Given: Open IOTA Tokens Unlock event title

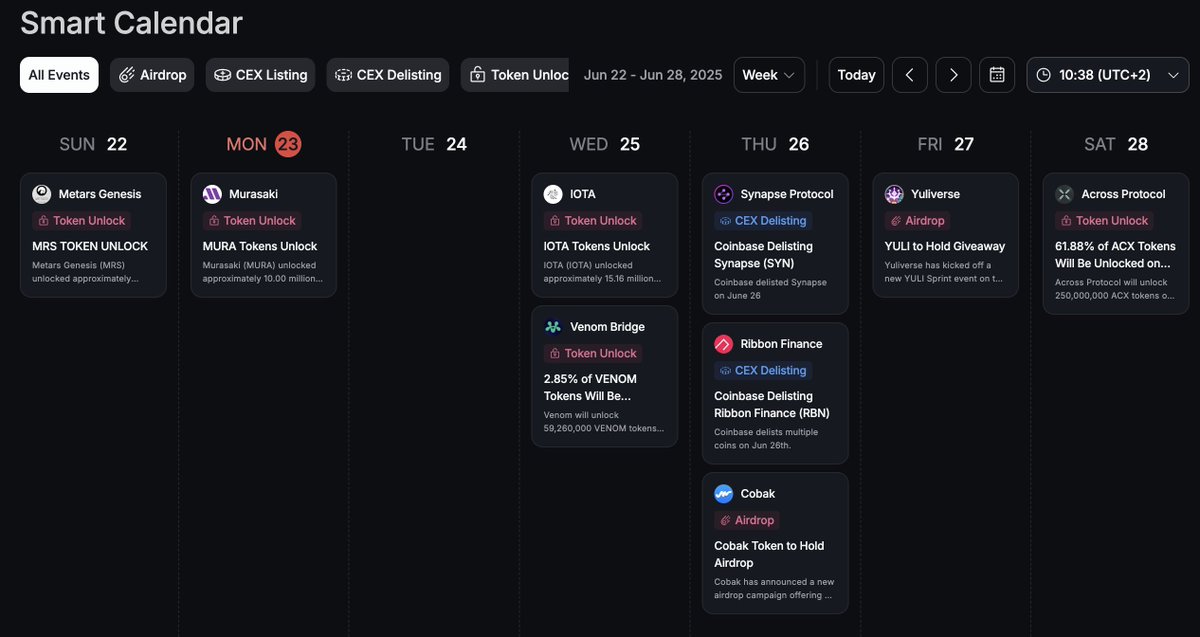Looking at the screenshot, I should (x=597, y=246).
